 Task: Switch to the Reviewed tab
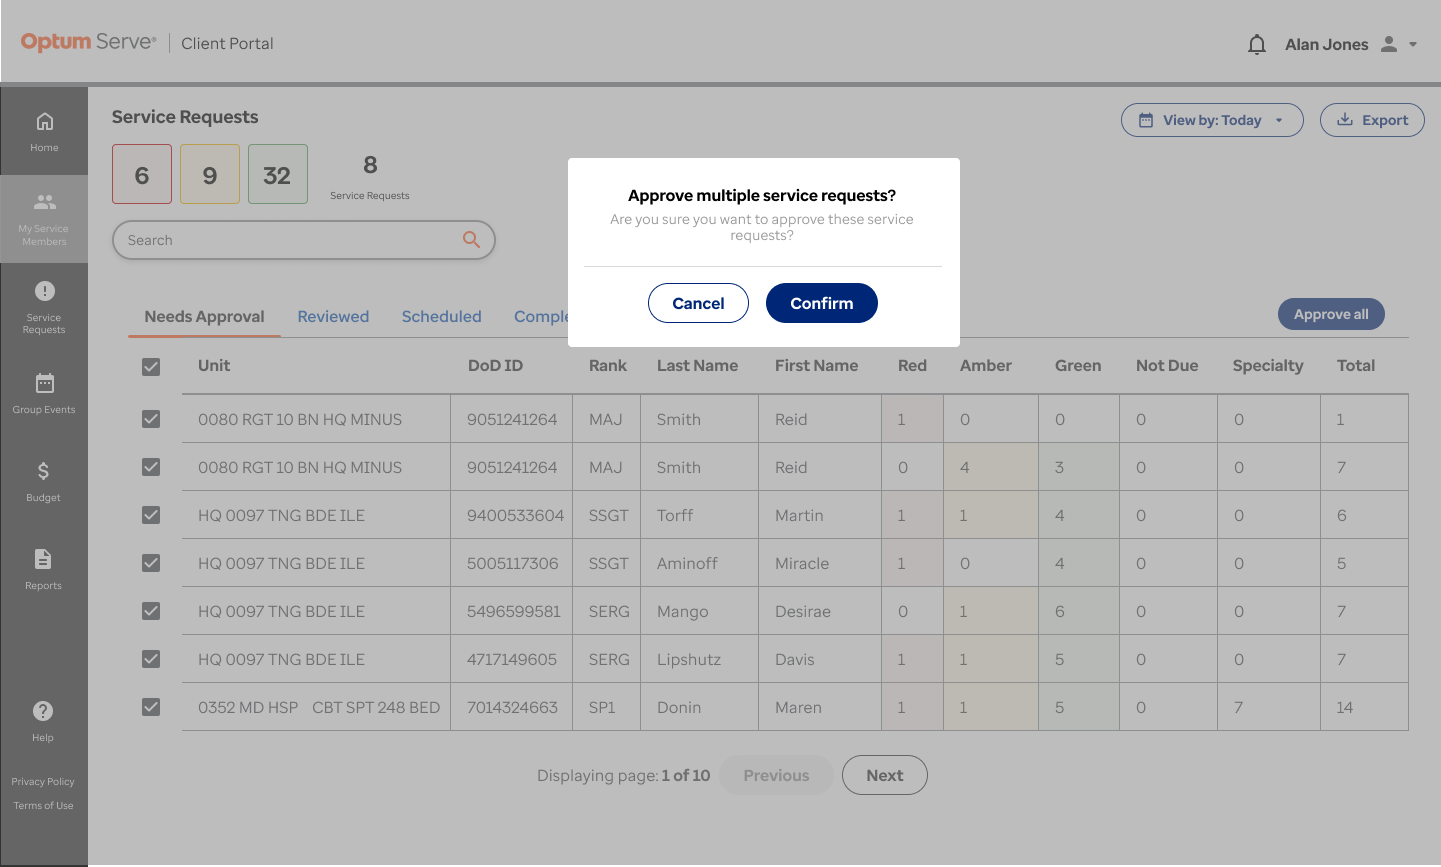333,317
